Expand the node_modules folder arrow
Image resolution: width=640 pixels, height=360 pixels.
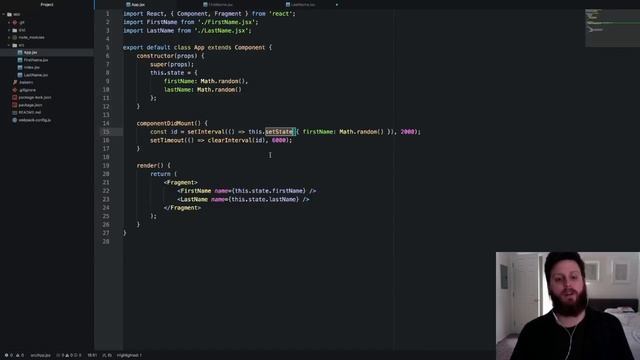click(9, 37)
